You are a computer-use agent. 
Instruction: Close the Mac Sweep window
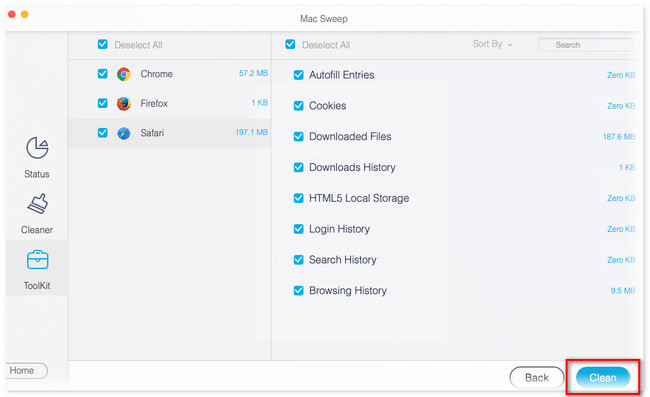12,15
